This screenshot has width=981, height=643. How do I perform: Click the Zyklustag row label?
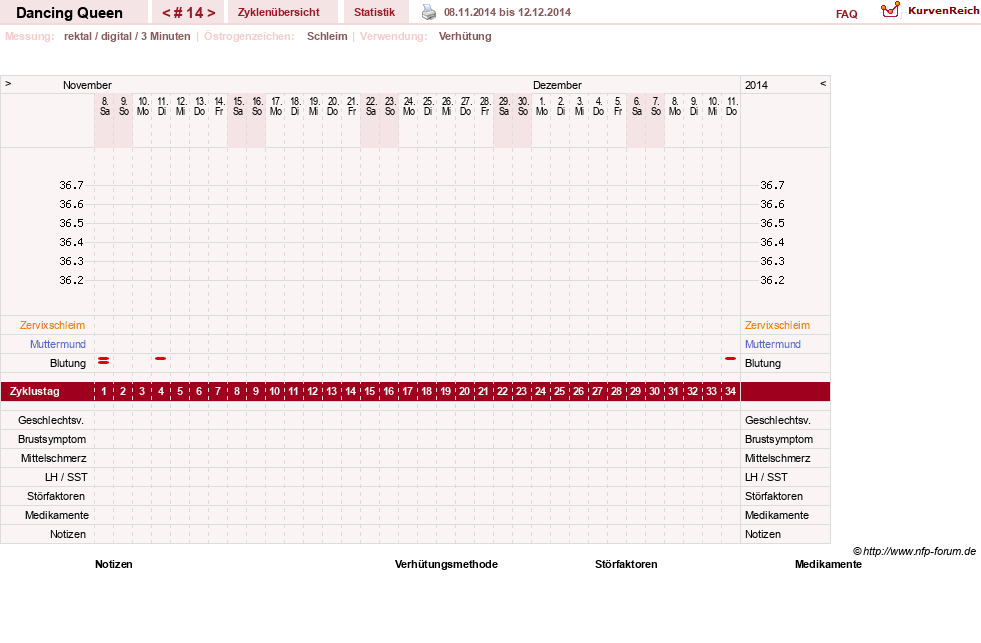coord(35,392)
